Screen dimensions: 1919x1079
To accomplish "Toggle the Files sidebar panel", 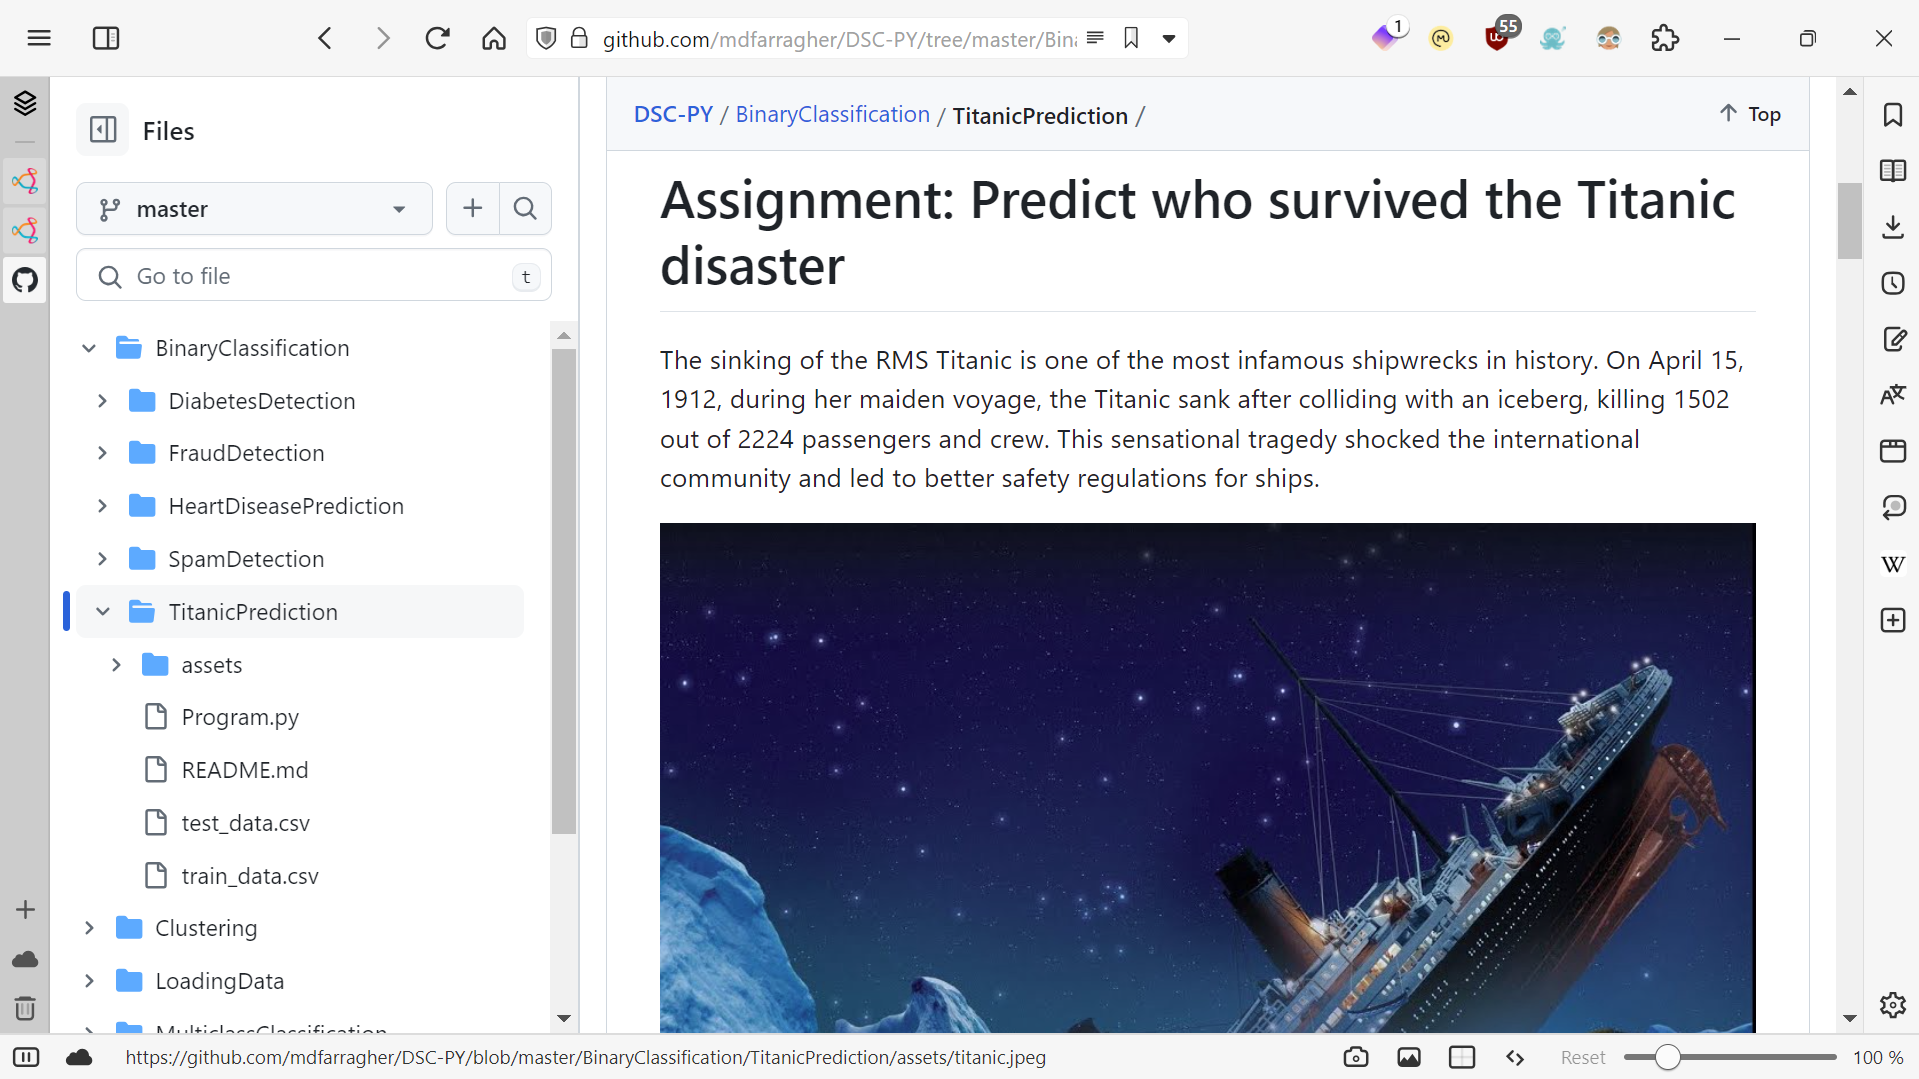I will (x=102, y=129).
